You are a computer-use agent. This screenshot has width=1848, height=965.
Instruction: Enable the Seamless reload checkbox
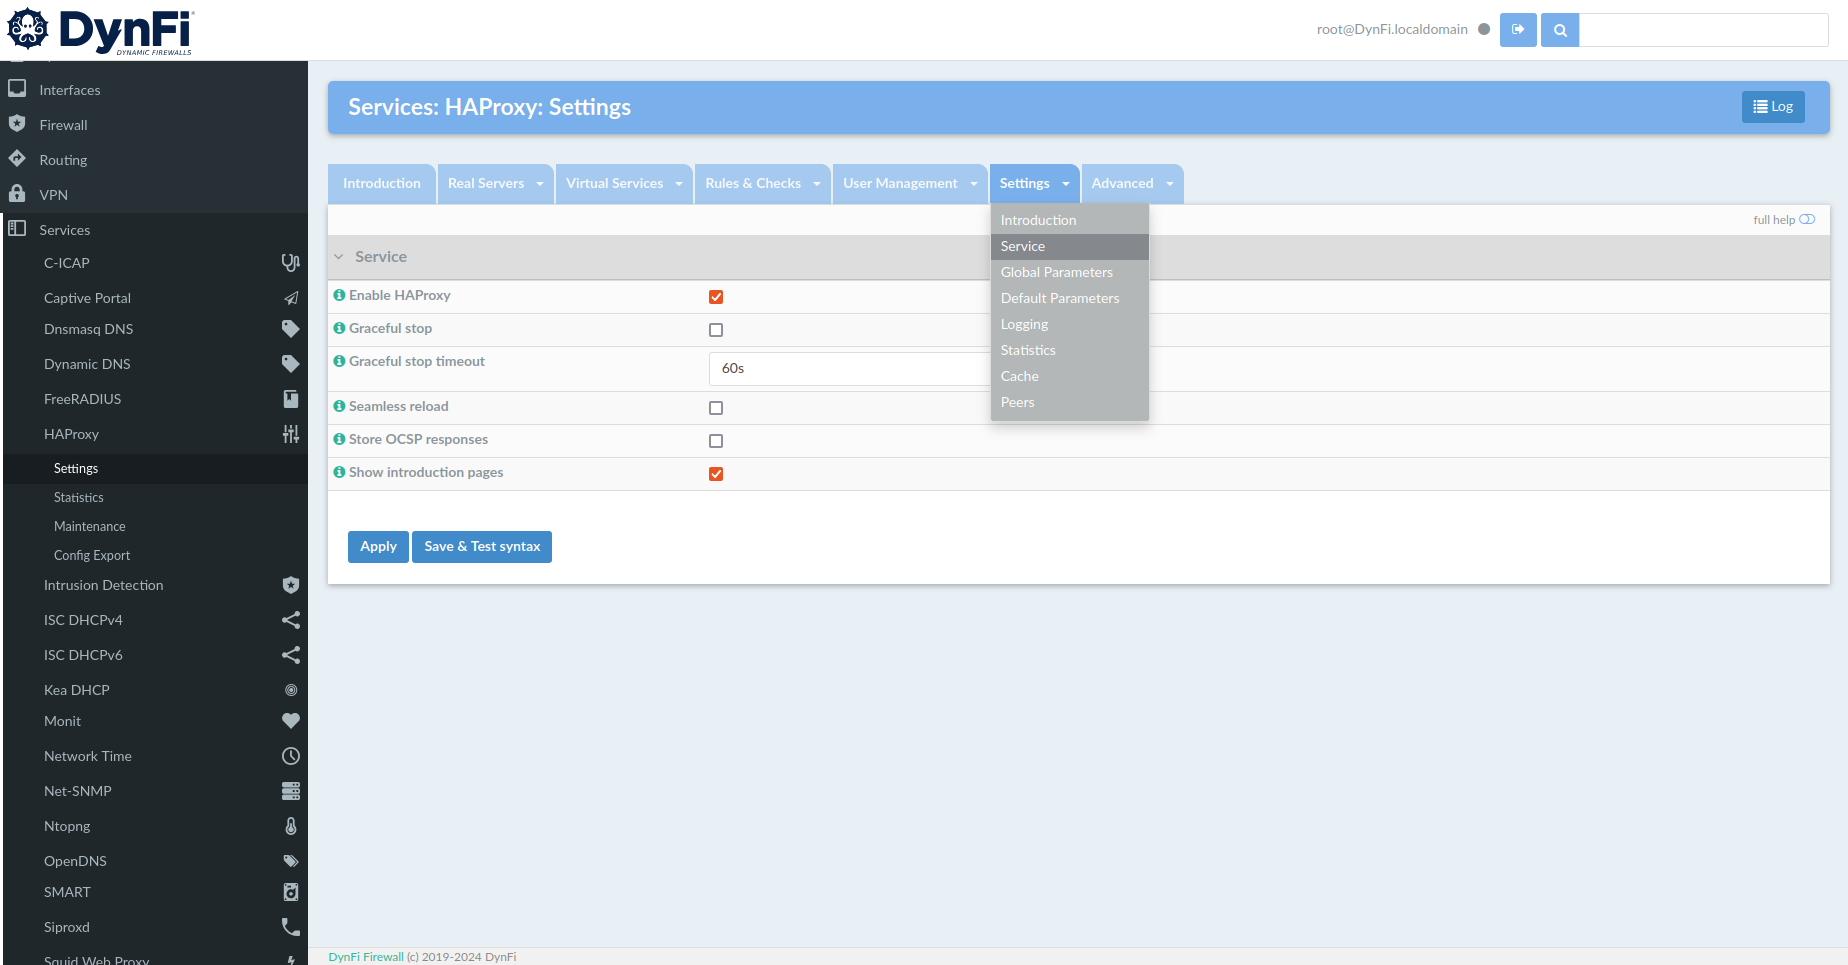pos(716,408)
